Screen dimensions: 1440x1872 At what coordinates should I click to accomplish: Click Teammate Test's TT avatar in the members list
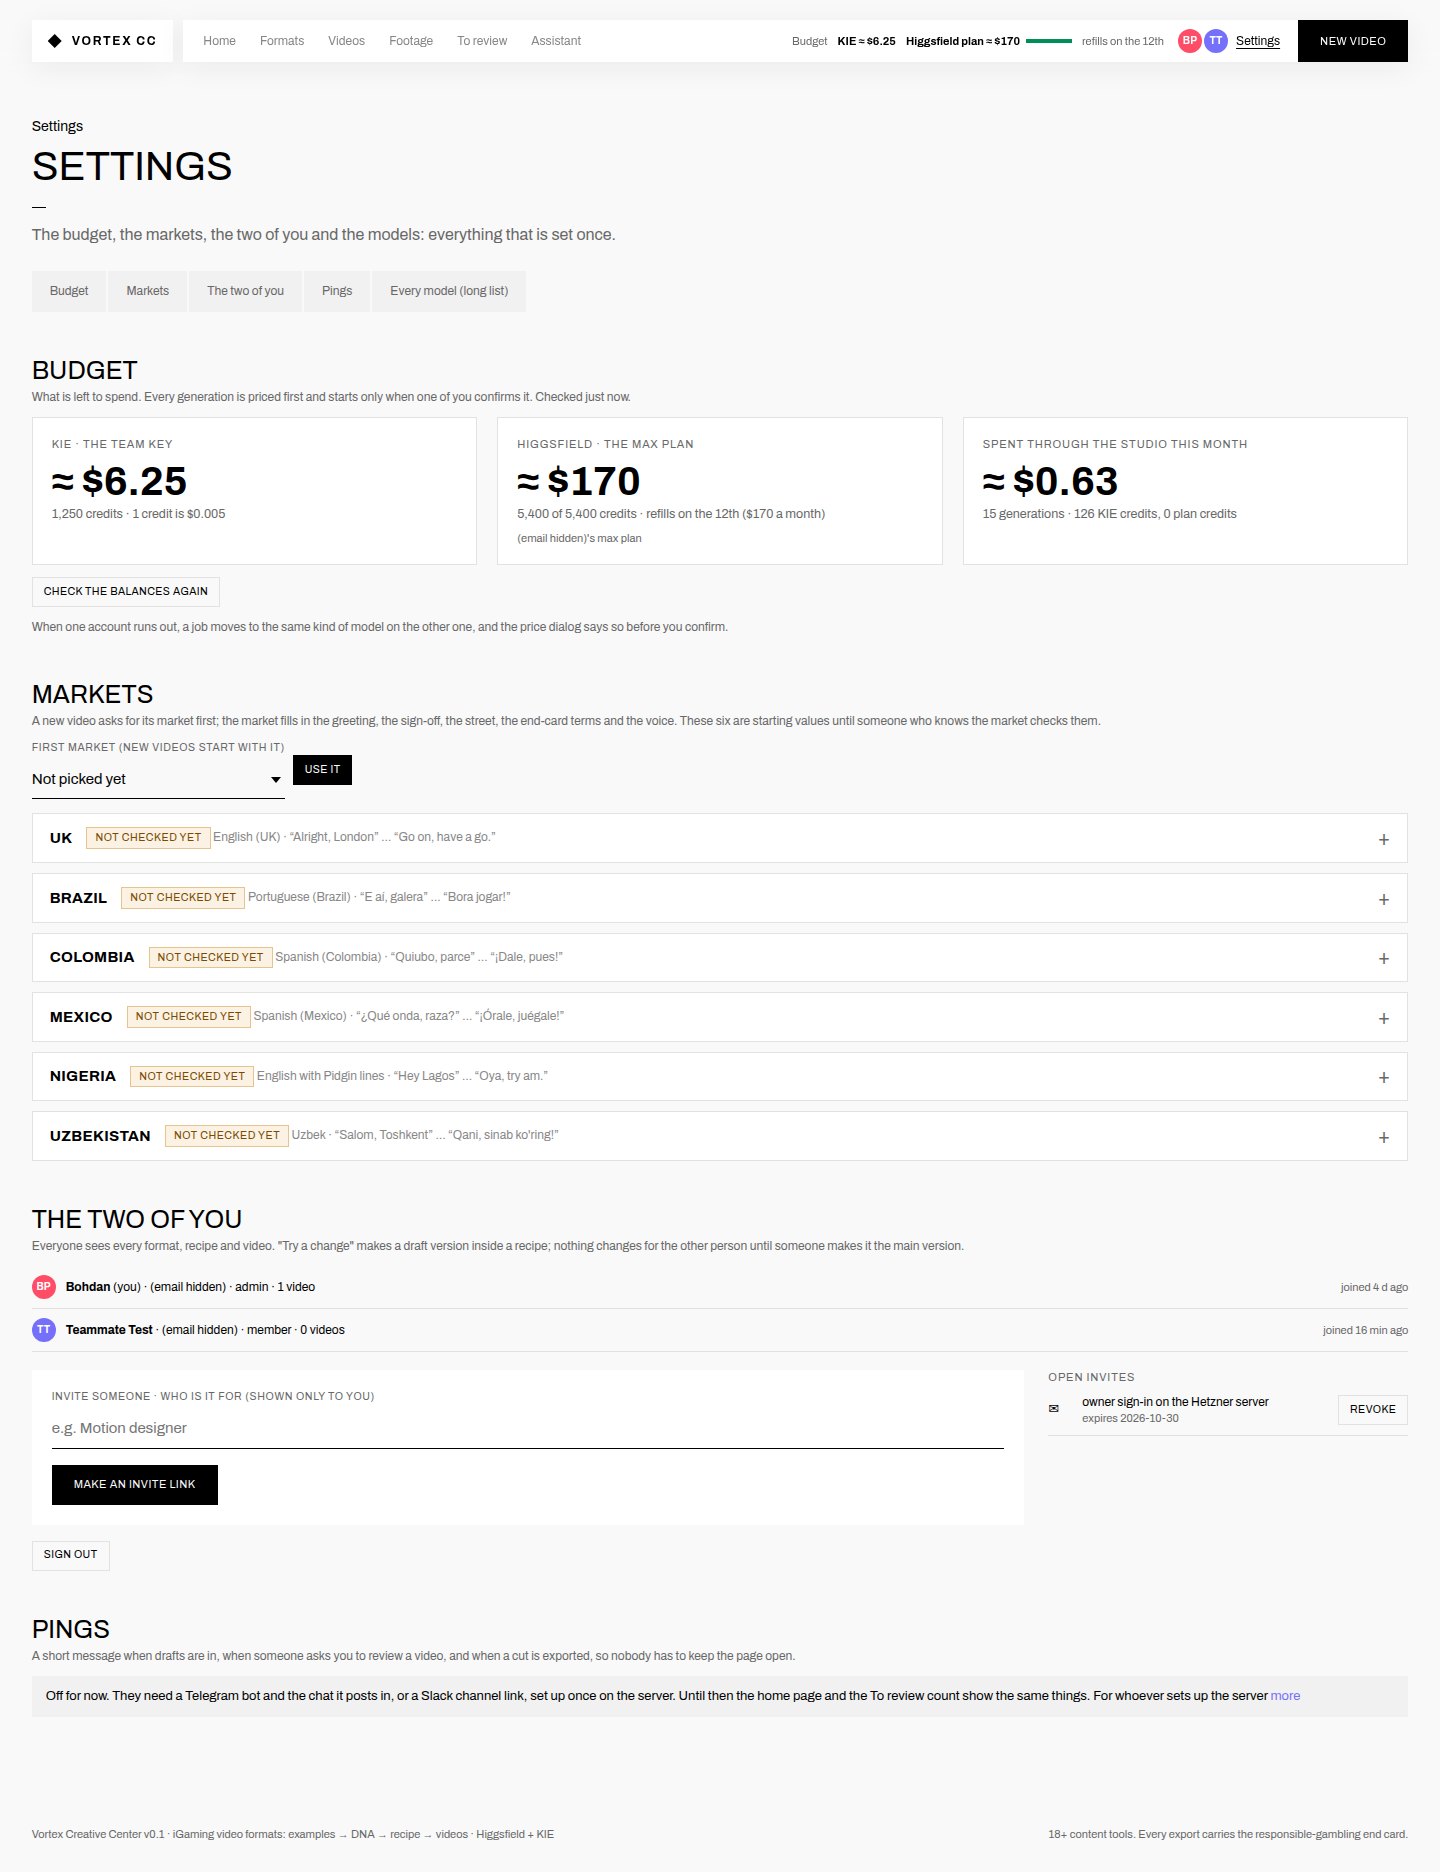[44, 1330]
